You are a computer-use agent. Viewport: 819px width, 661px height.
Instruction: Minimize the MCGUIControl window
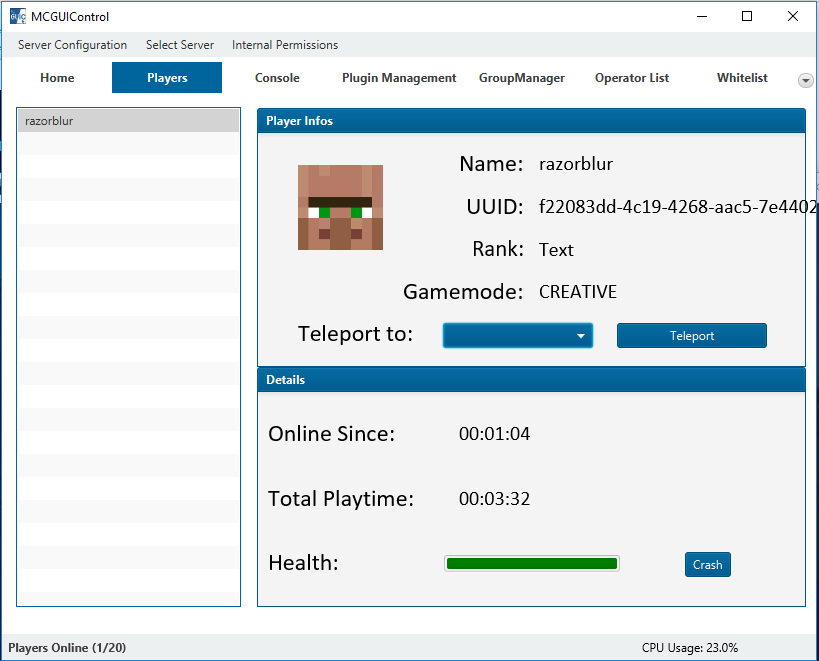(701, 16)
